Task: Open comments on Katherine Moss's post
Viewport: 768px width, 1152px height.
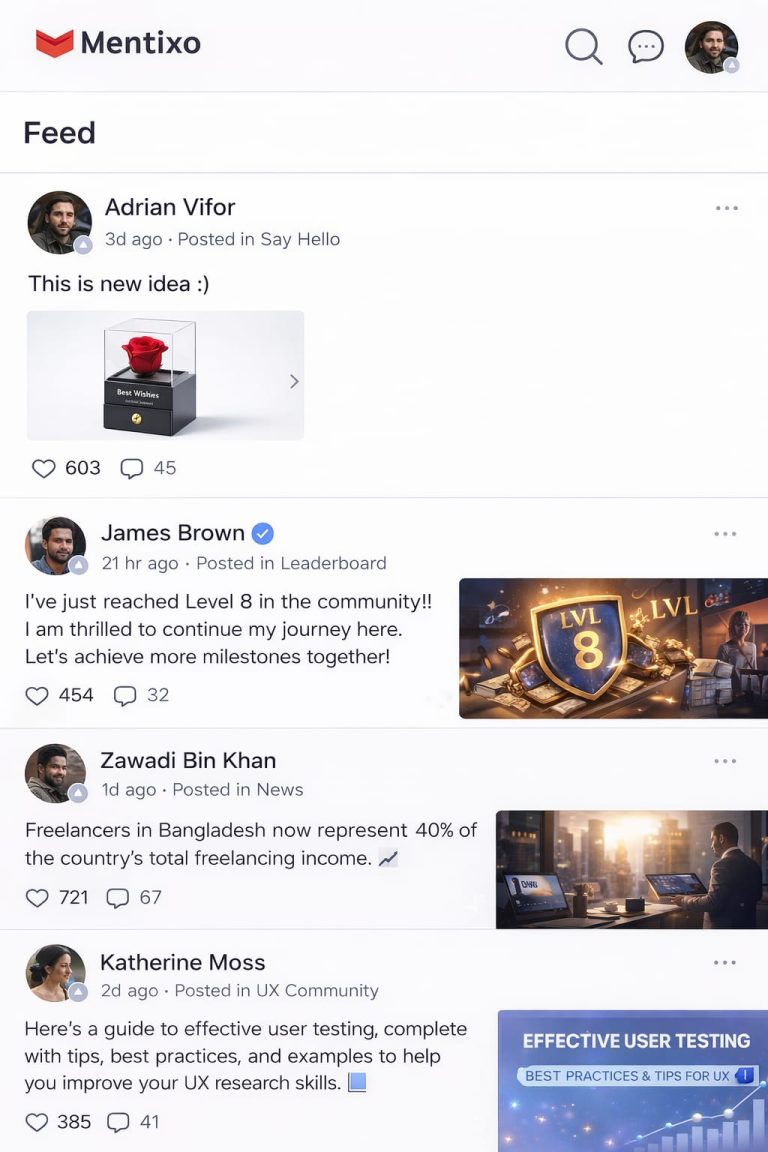Action: coord(118,1122)
